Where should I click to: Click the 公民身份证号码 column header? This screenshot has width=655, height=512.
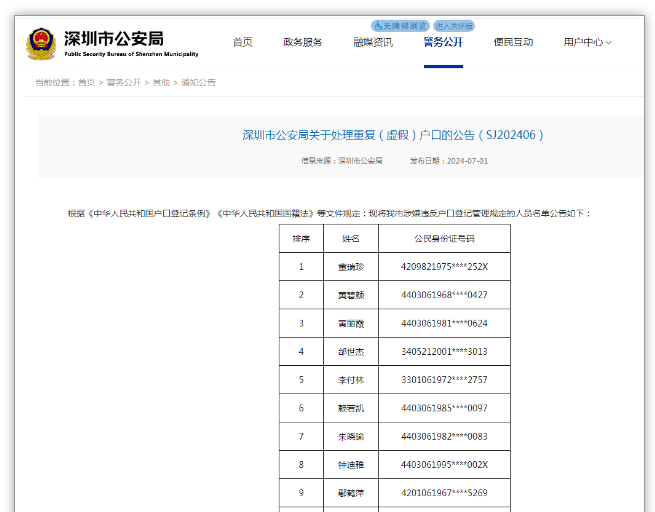[444, 238]
